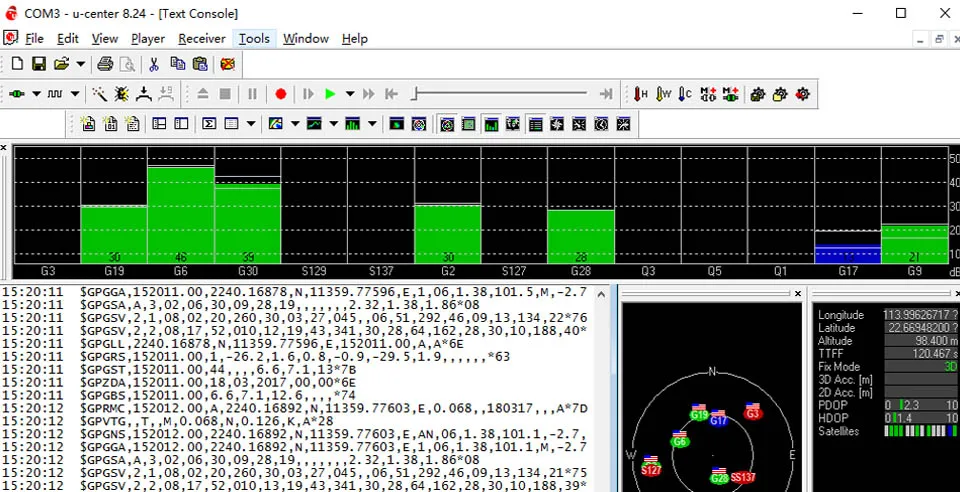Open a log file with the folder icon
960x492 pixels.
click(x=61, y=64)
